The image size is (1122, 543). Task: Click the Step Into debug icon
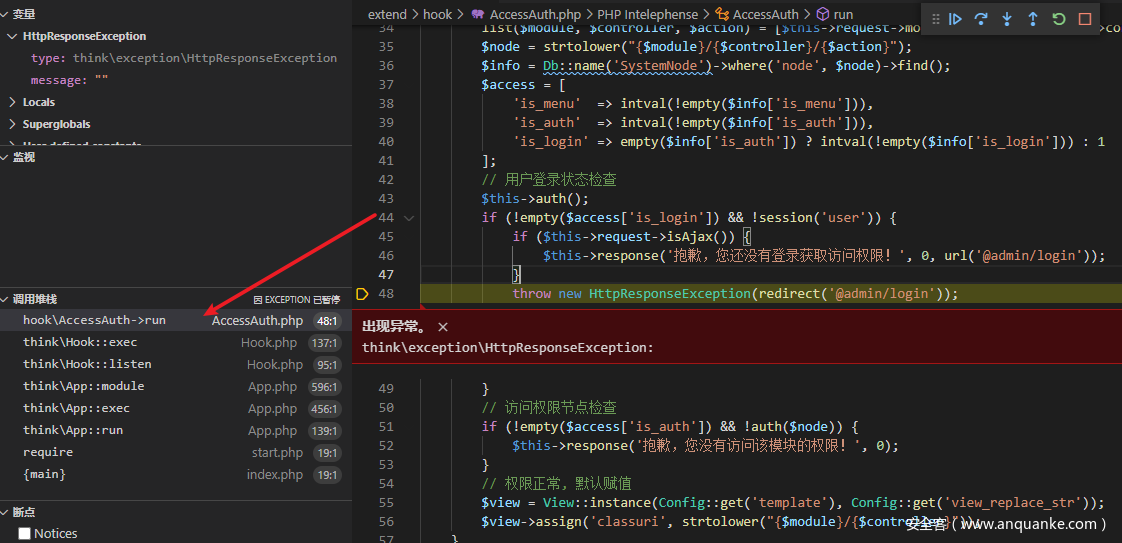tap(1007, 19)
